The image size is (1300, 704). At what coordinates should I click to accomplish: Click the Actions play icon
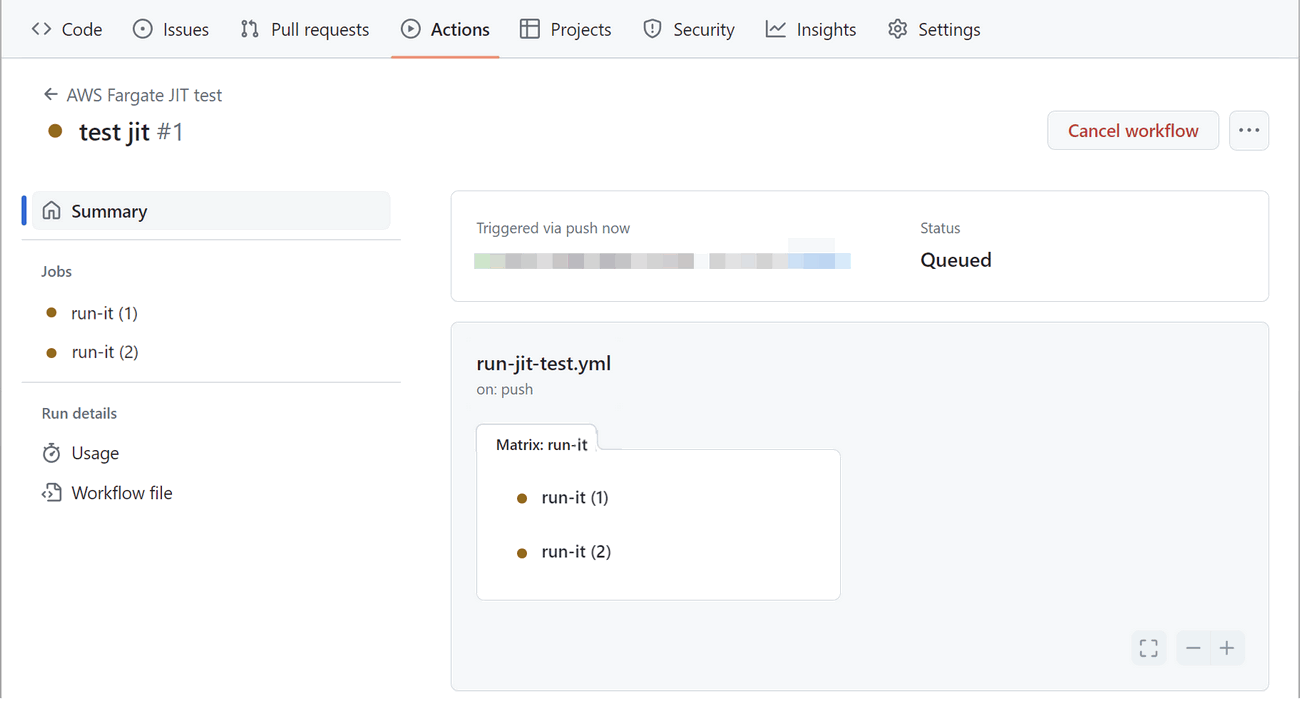click(x=411, y=29)
